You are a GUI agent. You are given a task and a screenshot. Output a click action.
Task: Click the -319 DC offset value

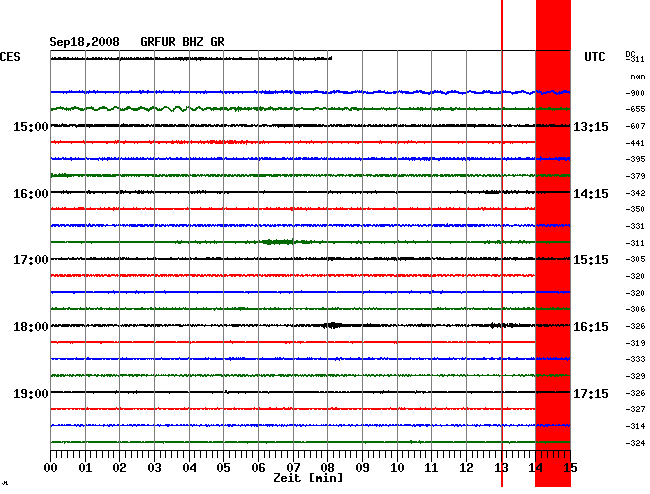click(635, 343)
